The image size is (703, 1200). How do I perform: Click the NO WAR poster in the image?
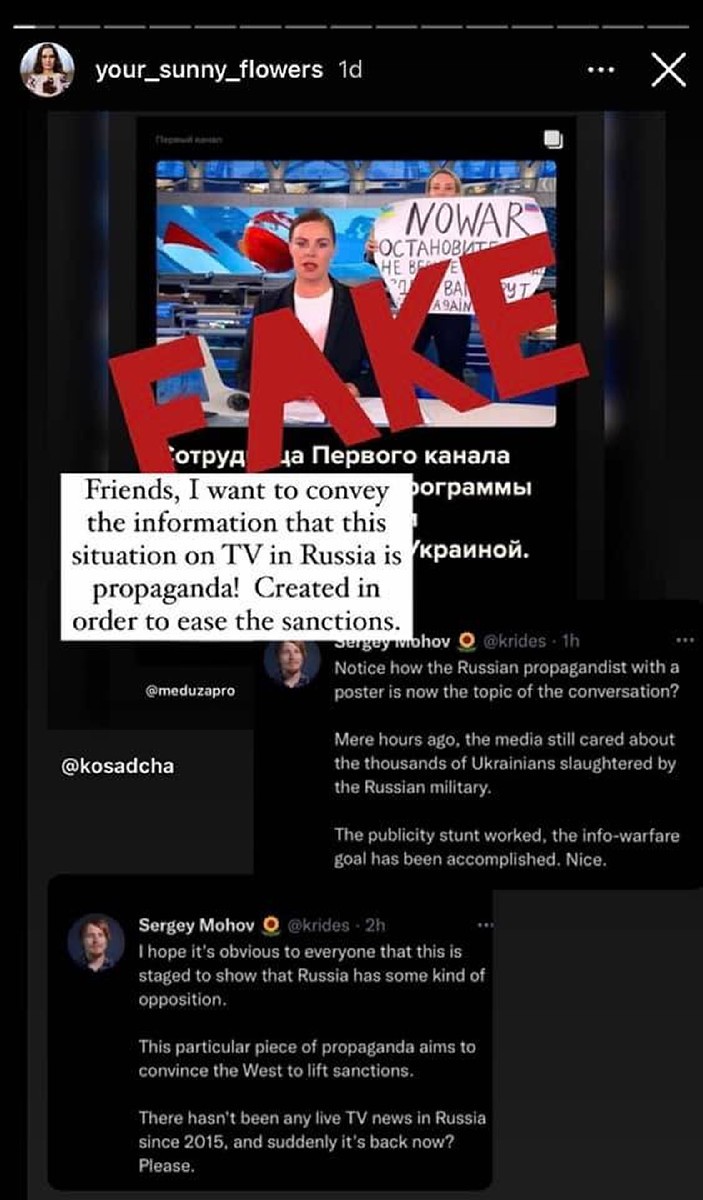[460, 255]
